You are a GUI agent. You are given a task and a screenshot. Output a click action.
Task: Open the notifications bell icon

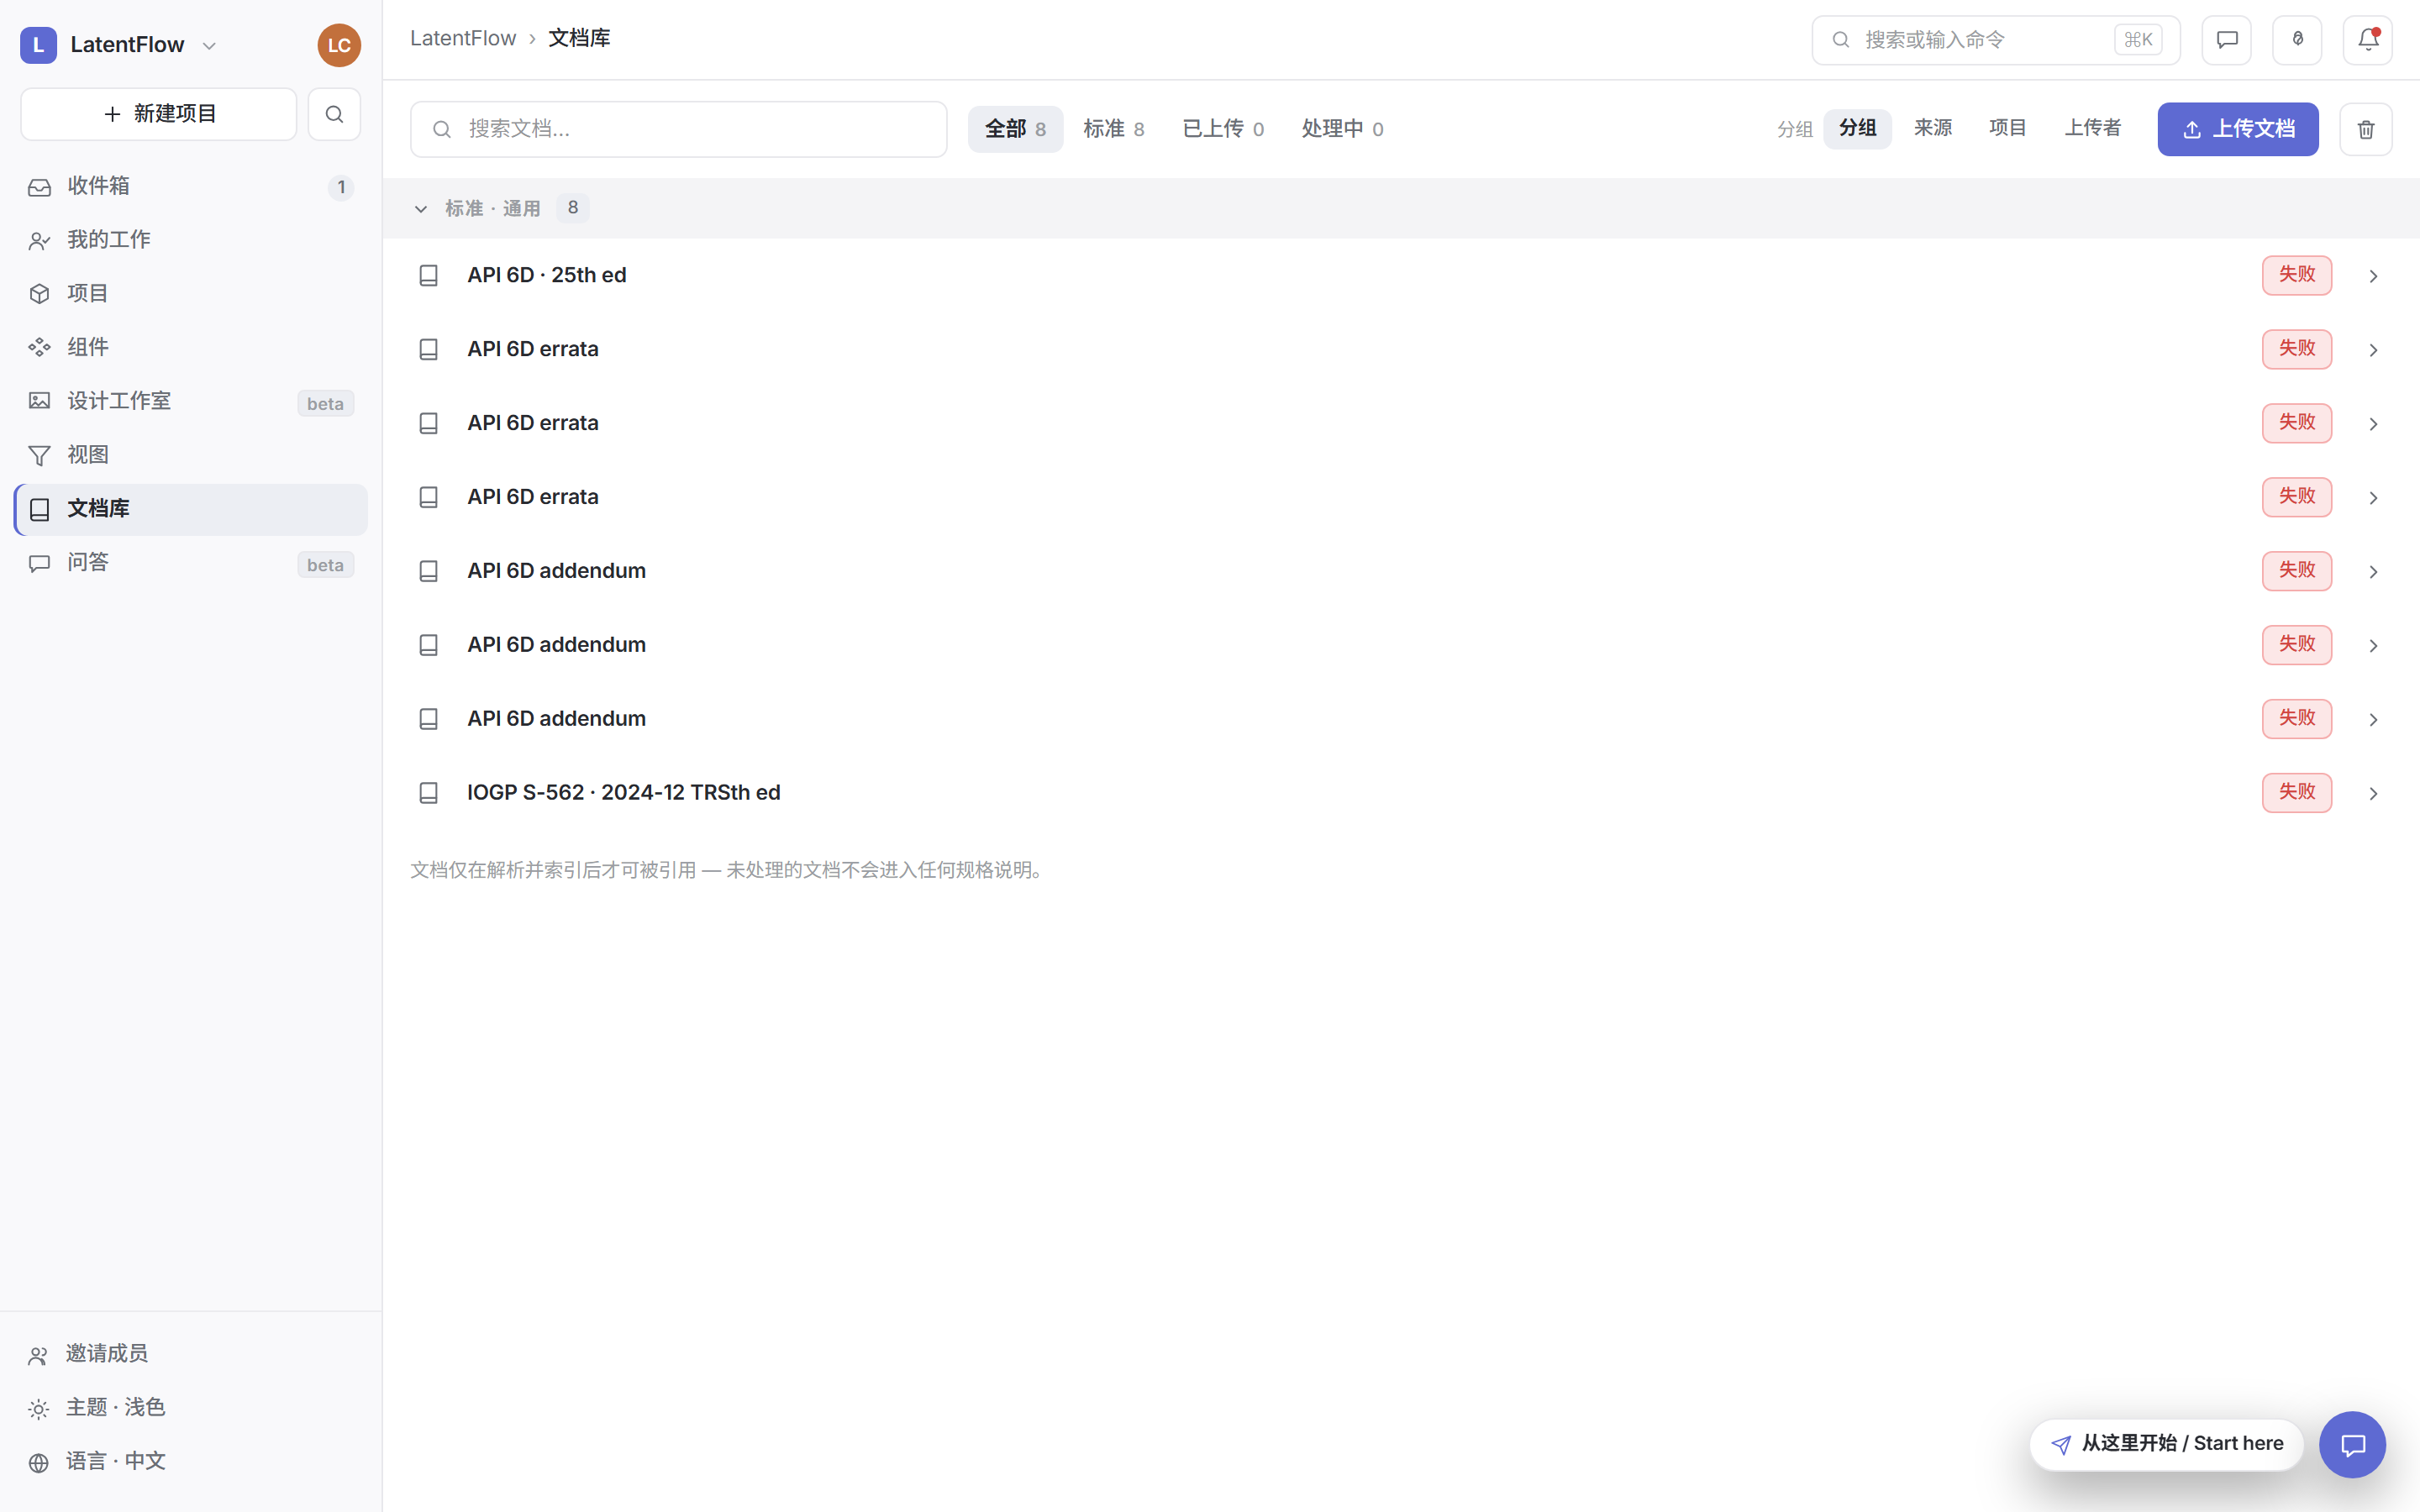2367,40
